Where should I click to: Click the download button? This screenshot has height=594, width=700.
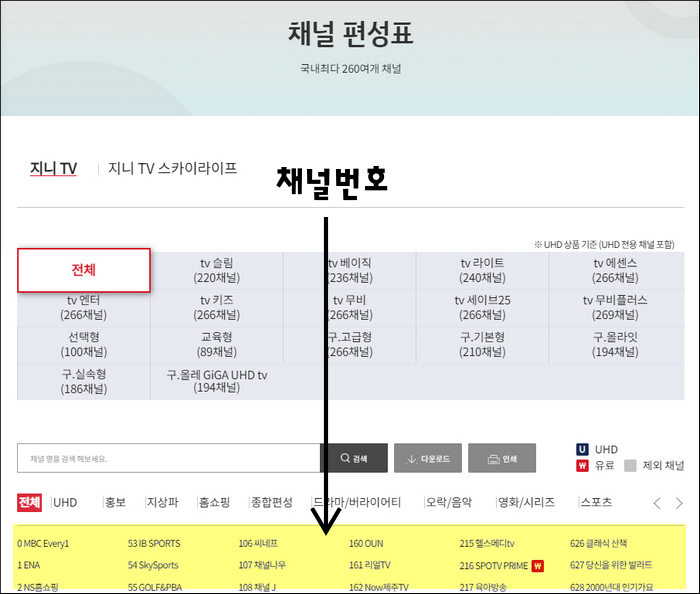pos(428,459)
